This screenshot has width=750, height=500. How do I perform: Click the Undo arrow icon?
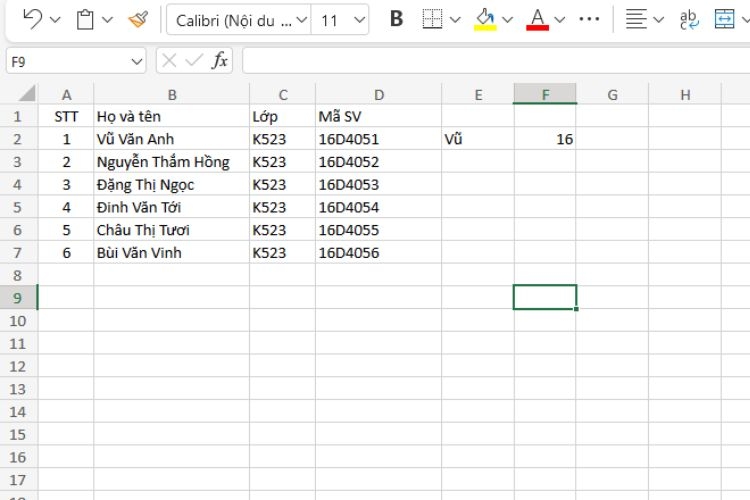(x=32, y=20)
